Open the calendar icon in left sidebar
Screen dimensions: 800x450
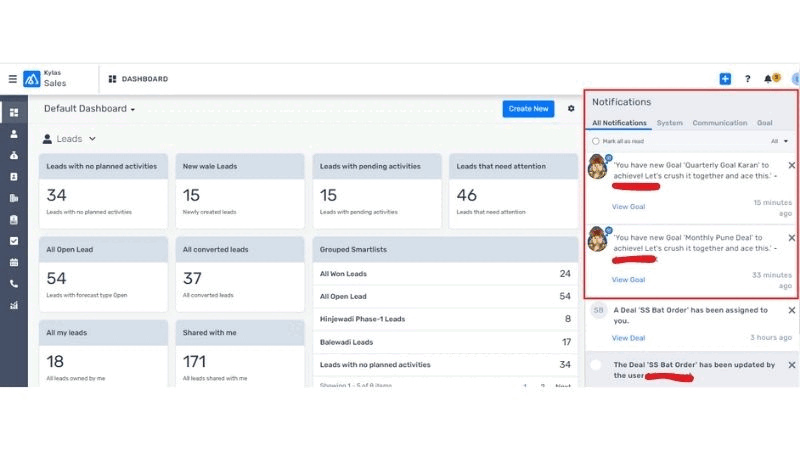(x=14, y=262)
